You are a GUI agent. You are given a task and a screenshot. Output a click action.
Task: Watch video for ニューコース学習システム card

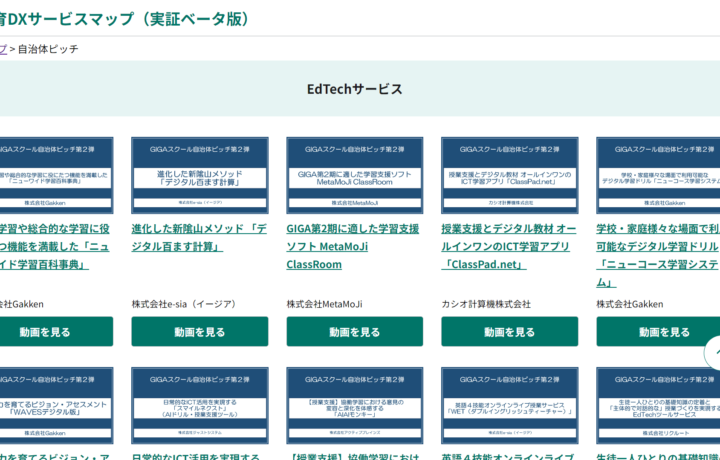[x=658, y=331]
